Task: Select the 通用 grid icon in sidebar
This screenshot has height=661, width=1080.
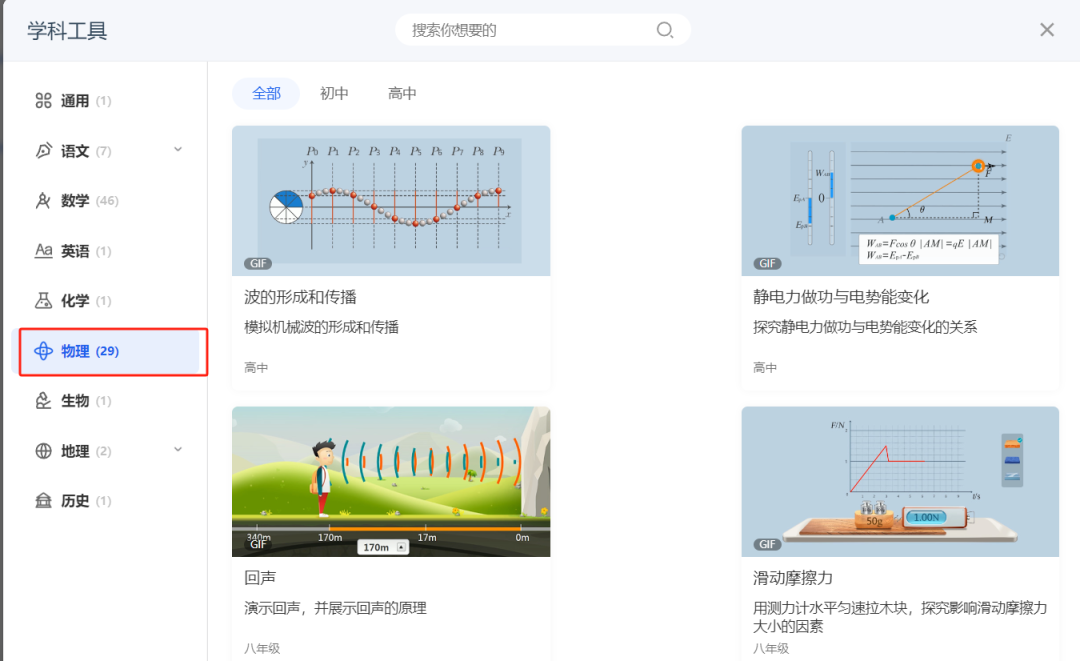Action: pos(42,100)
